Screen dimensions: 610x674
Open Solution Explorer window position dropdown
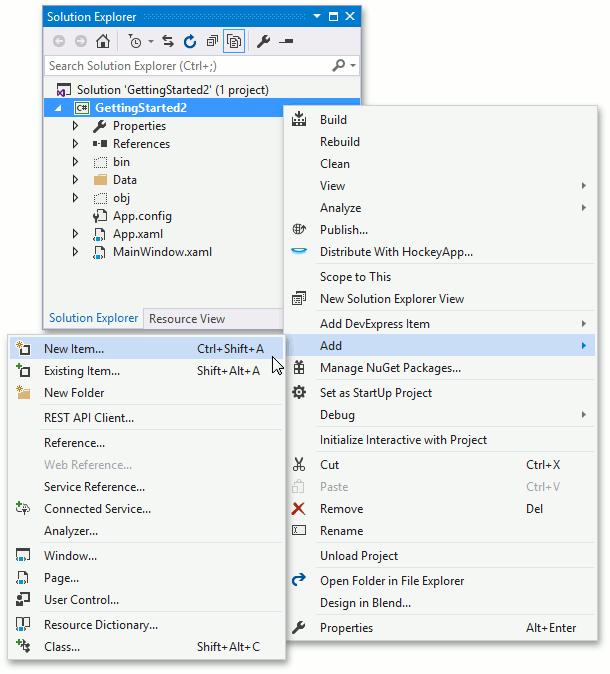tap(317, 16)
